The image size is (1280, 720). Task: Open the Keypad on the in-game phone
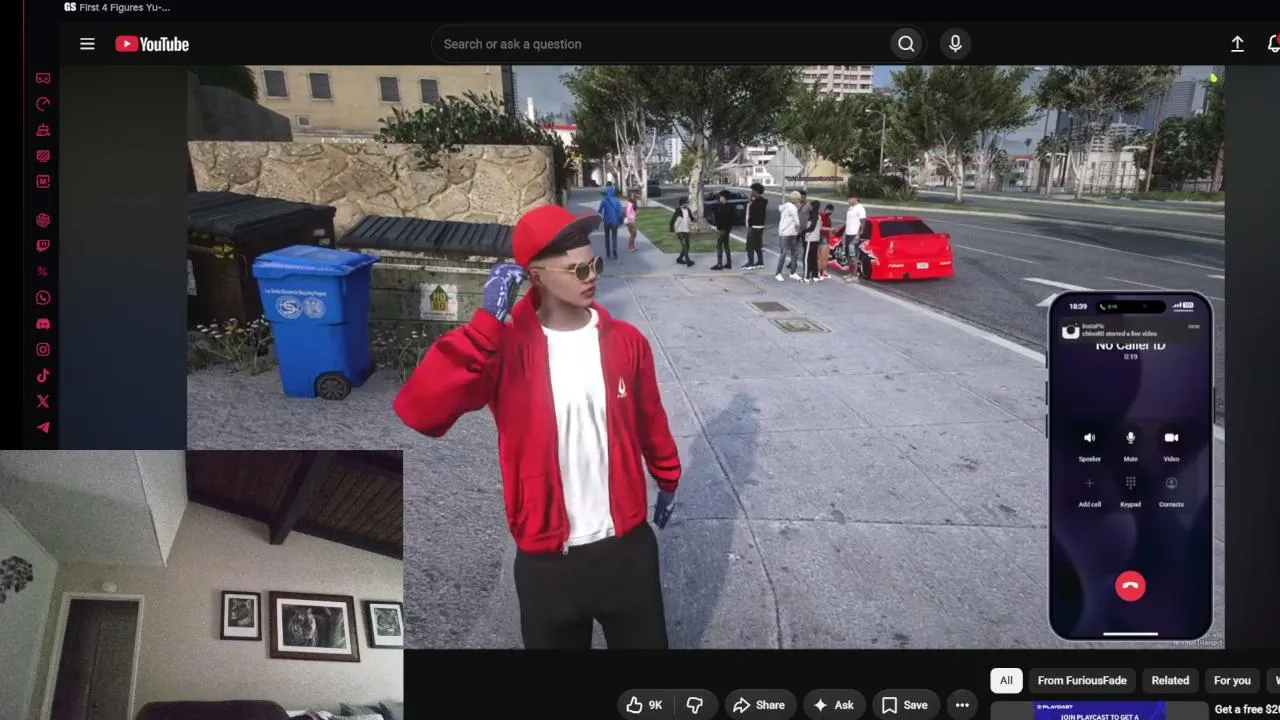click(1130, 491)
